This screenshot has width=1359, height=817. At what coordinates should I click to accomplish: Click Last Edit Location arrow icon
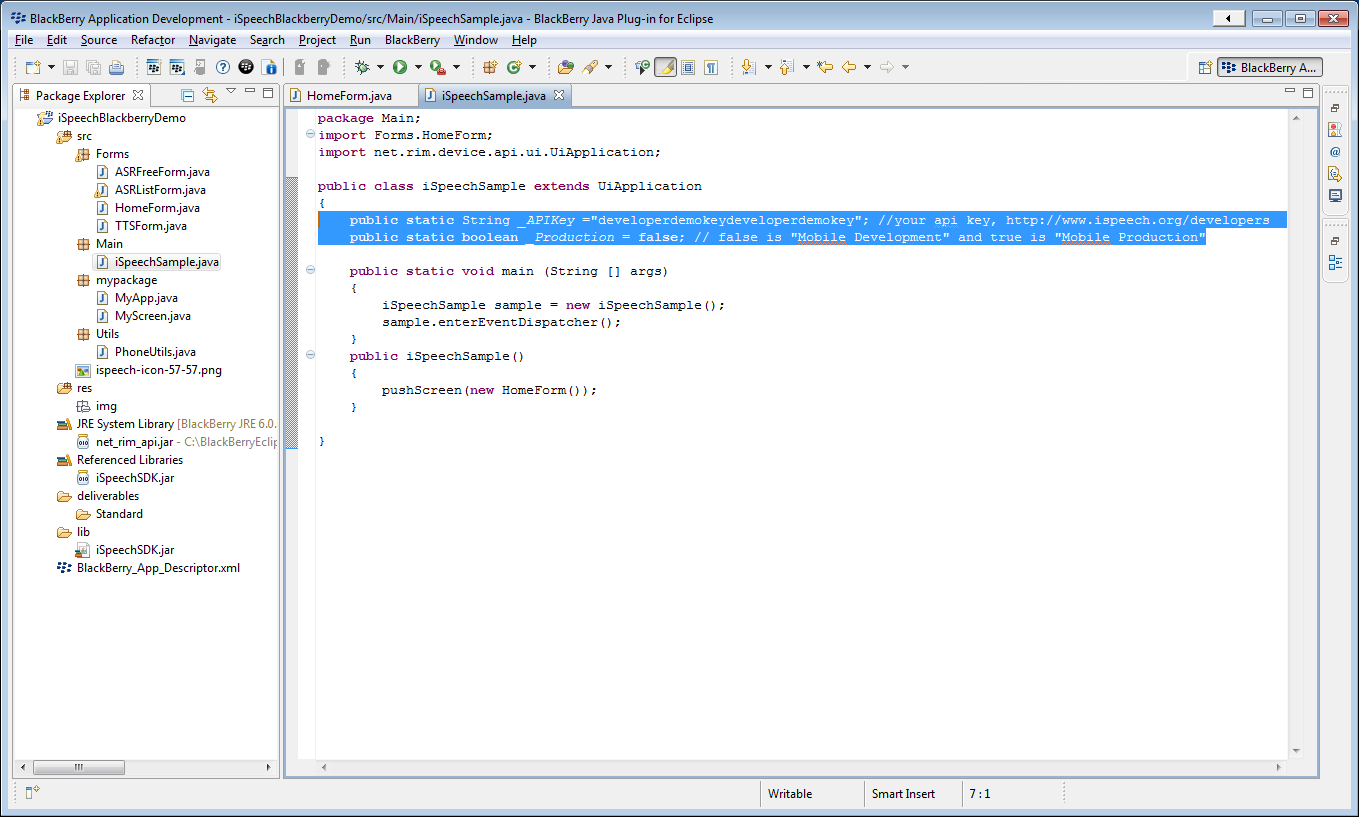(825, 67)
